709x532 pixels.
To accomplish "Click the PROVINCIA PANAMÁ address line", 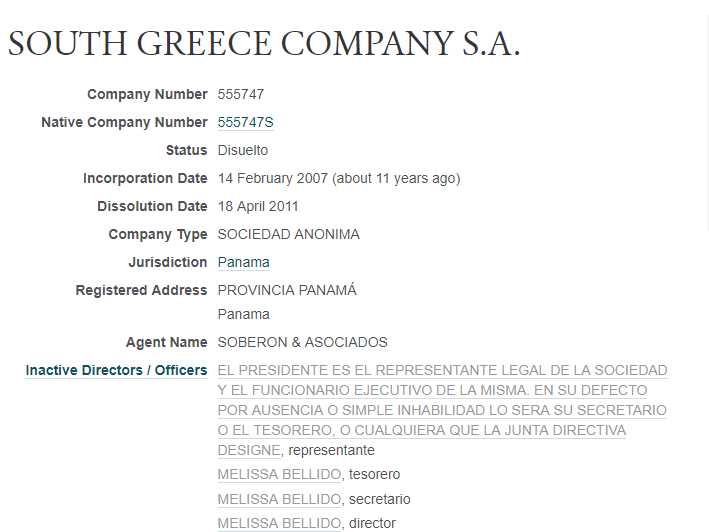I will click(287, 290).
